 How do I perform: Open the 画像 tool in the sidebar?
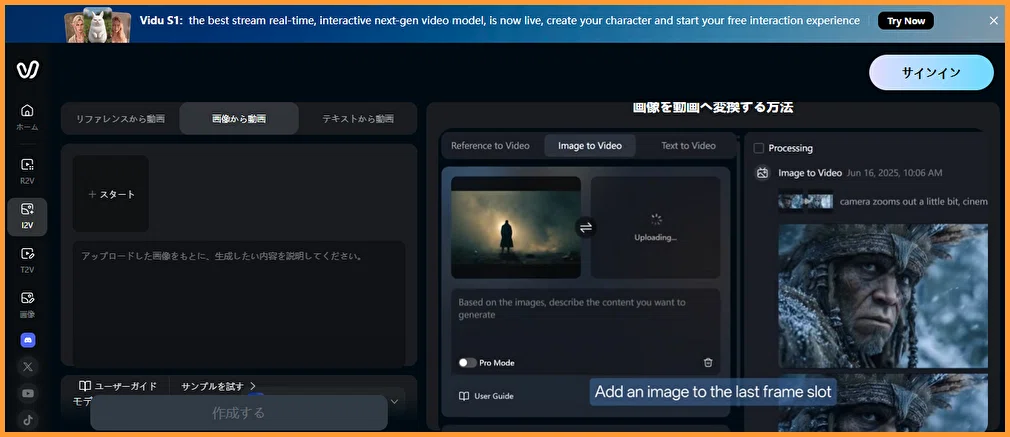27,306
